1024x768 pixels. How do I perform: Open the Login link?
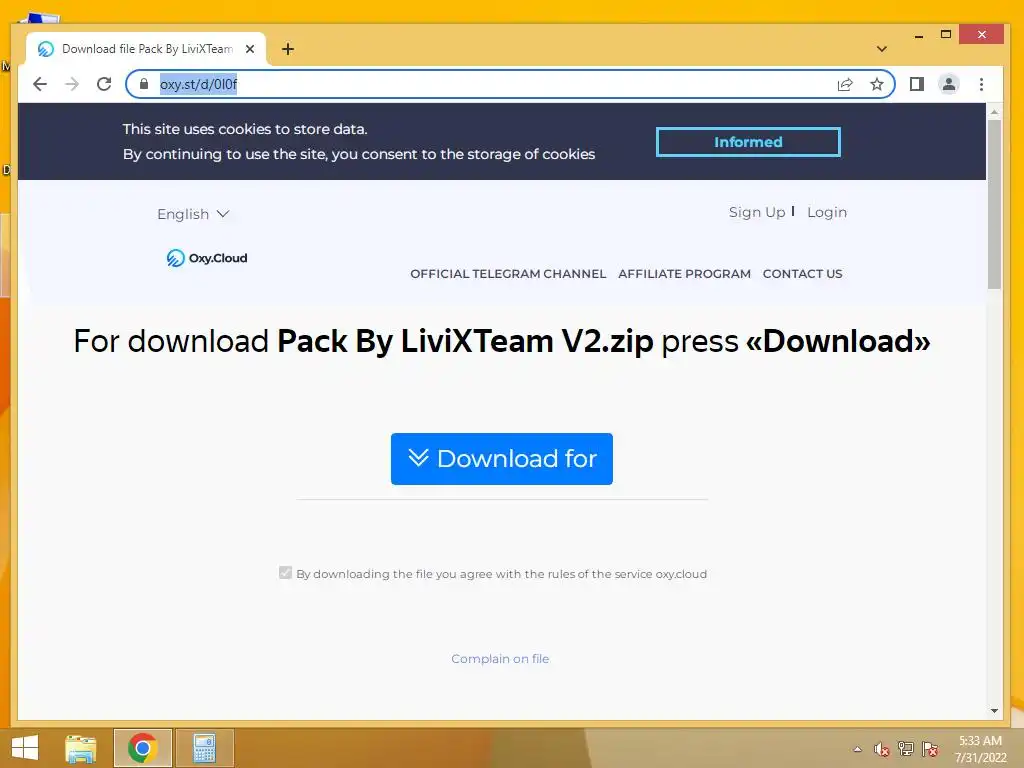coord(827,212)
